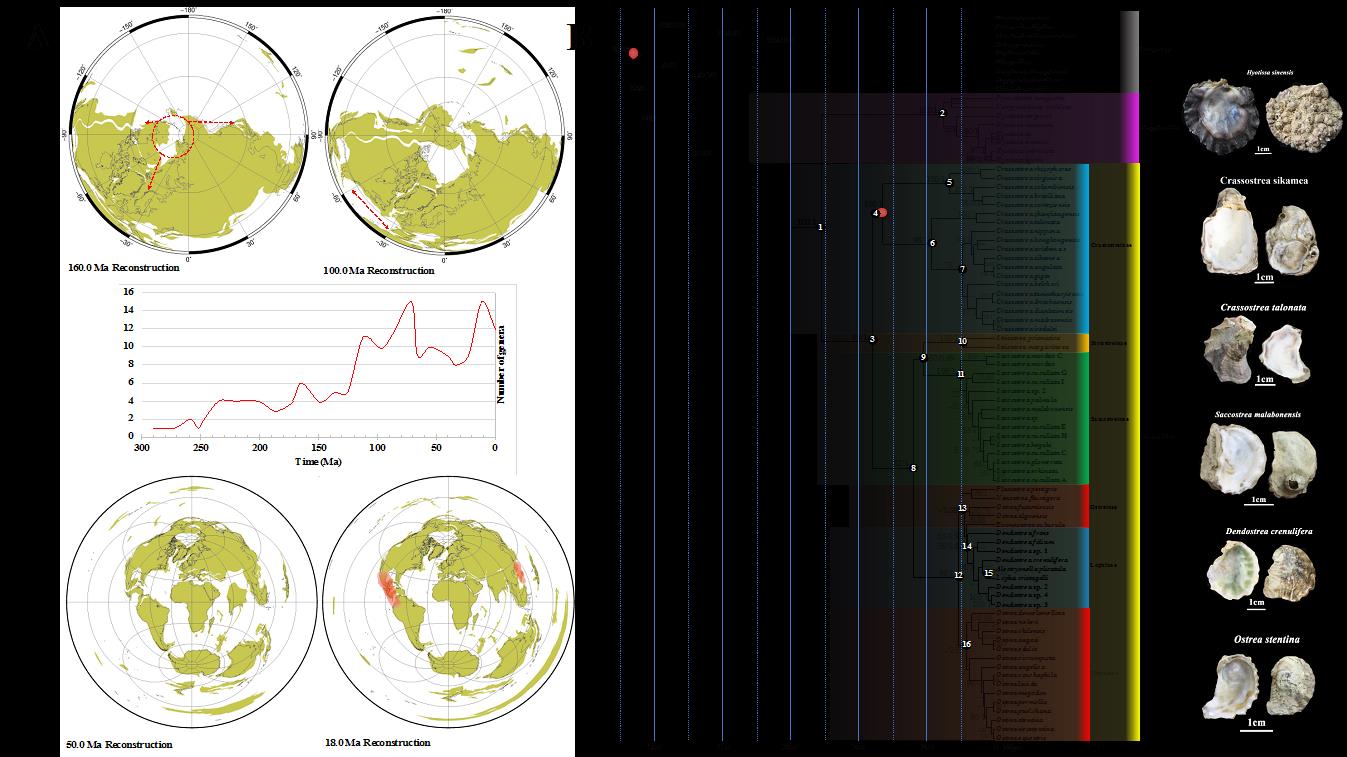
Task: Click the gray outgroup color bar
Action: (x=1129, y=51)
